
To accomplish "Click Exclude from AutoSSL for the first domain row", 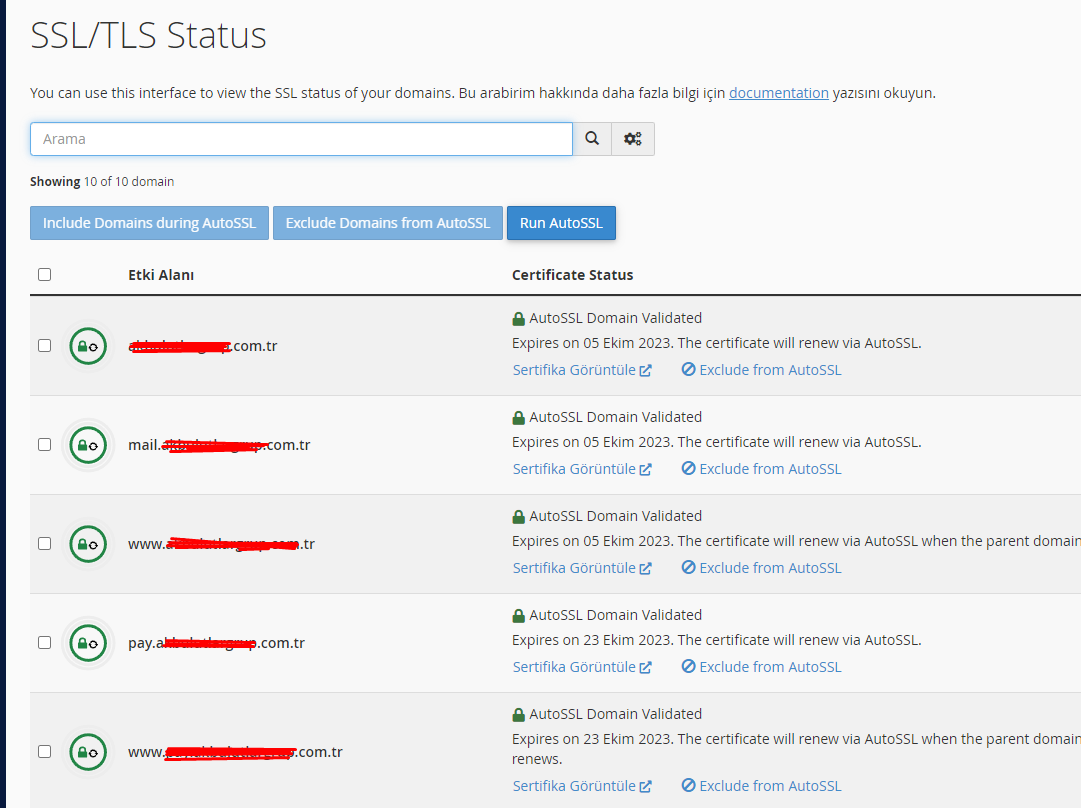I will pos(761,370).
